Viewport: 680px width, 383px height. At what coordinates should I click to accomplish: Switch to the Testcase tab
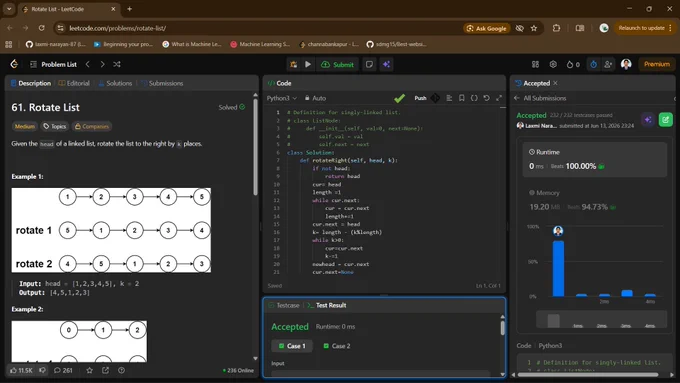click(284, 305)
